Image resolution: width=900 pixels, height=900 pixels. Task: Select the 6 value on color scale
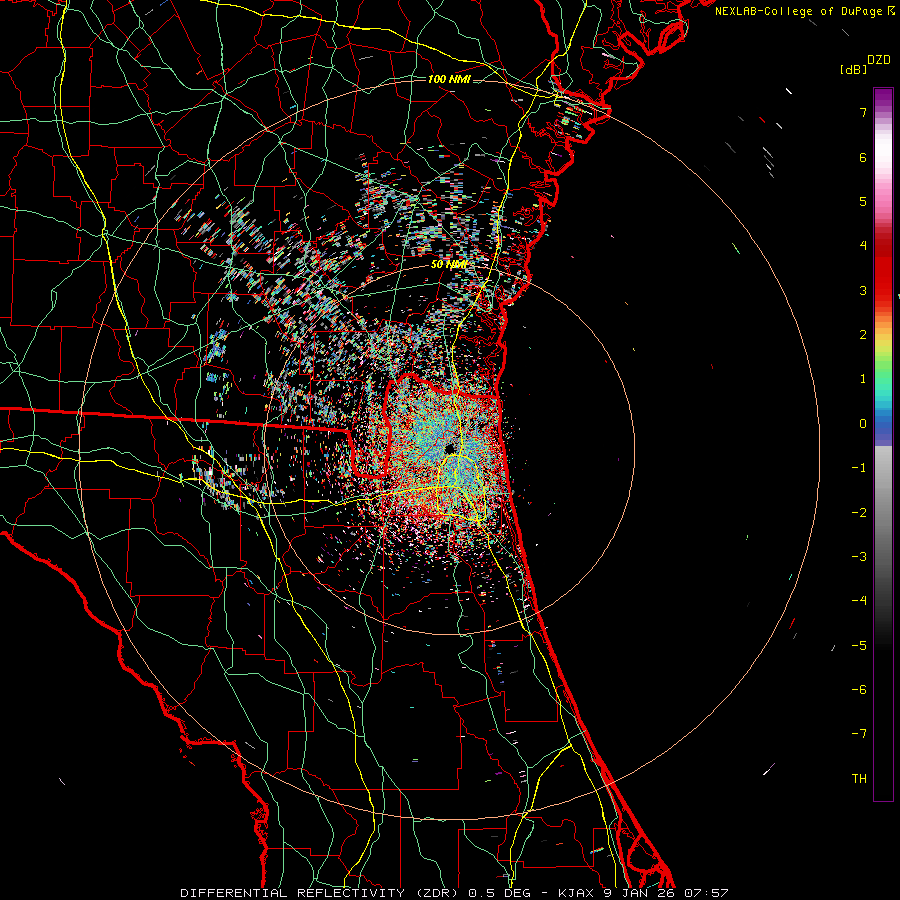863,157
